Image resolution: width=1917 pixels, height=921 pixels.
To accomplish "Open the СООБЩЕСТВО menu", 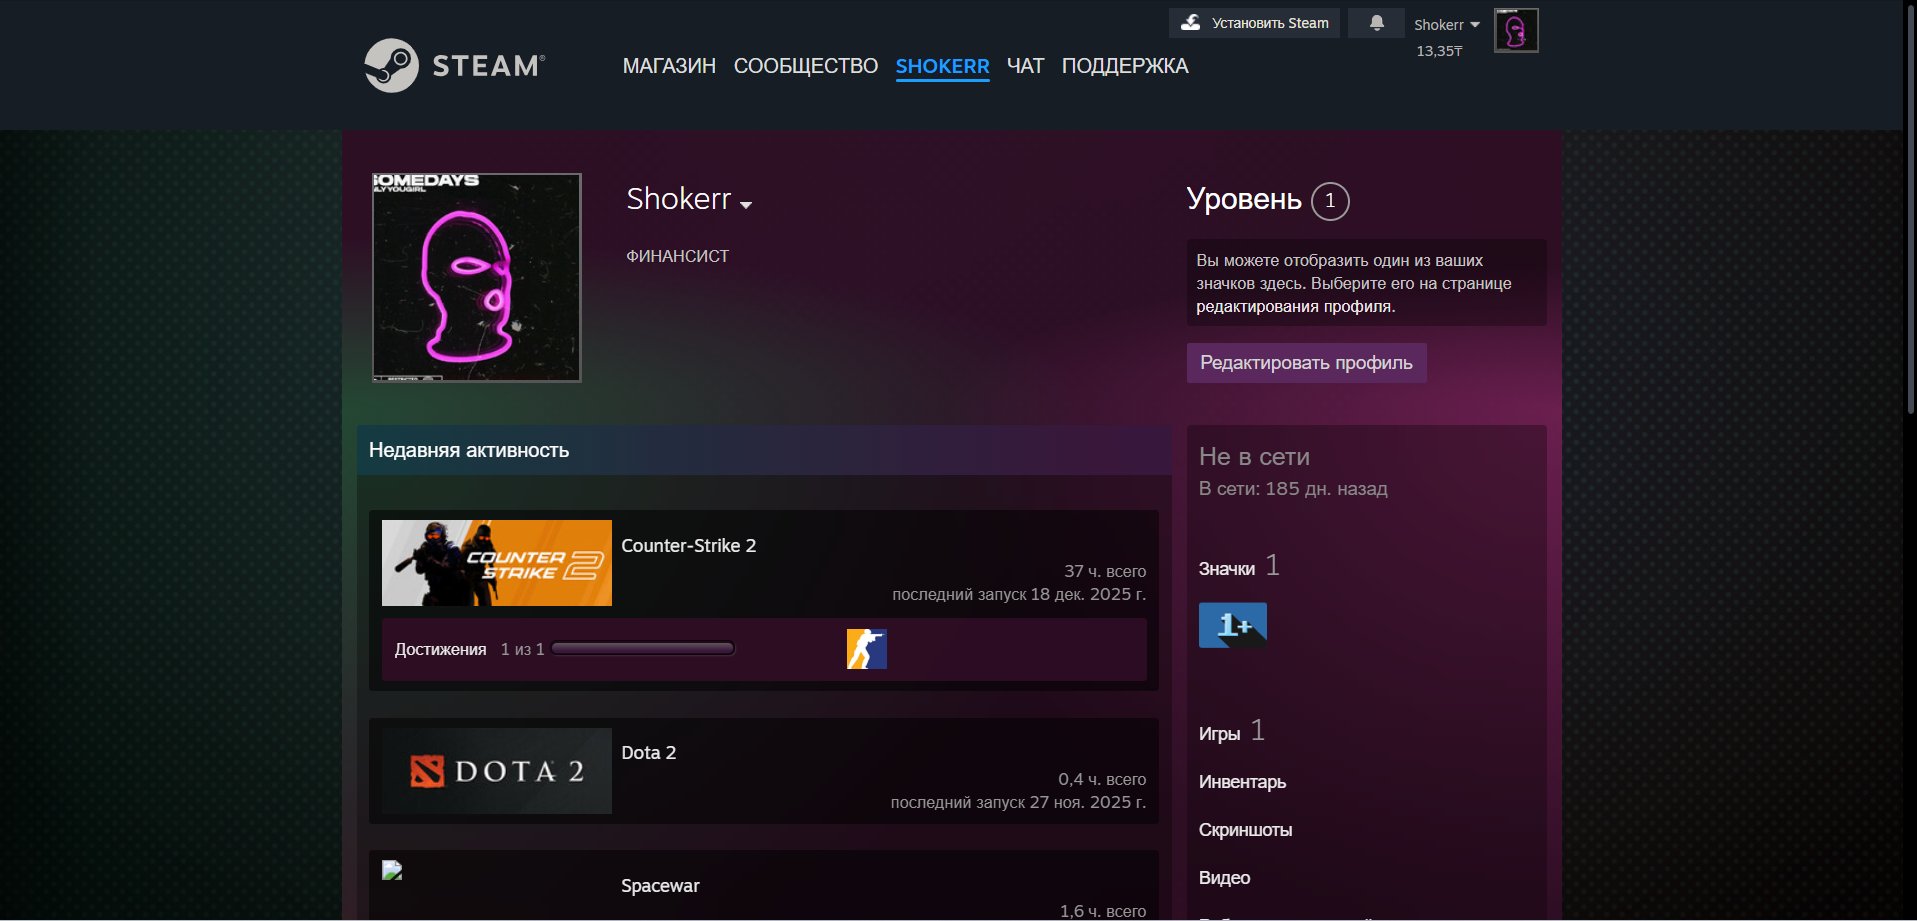I will point(806,66).
